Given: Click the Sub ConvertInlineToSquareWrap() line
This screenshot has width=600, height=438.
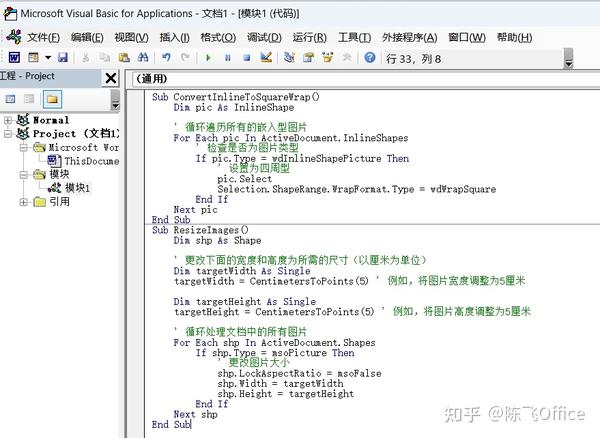Looking at the screenshot, I should [235, 97].
